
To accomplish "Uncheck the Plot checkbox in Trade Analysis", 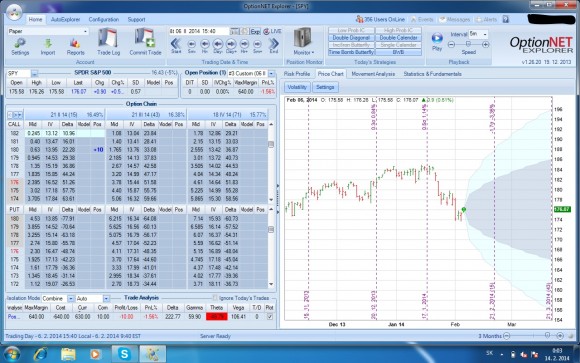I will [x=270, y=316].
